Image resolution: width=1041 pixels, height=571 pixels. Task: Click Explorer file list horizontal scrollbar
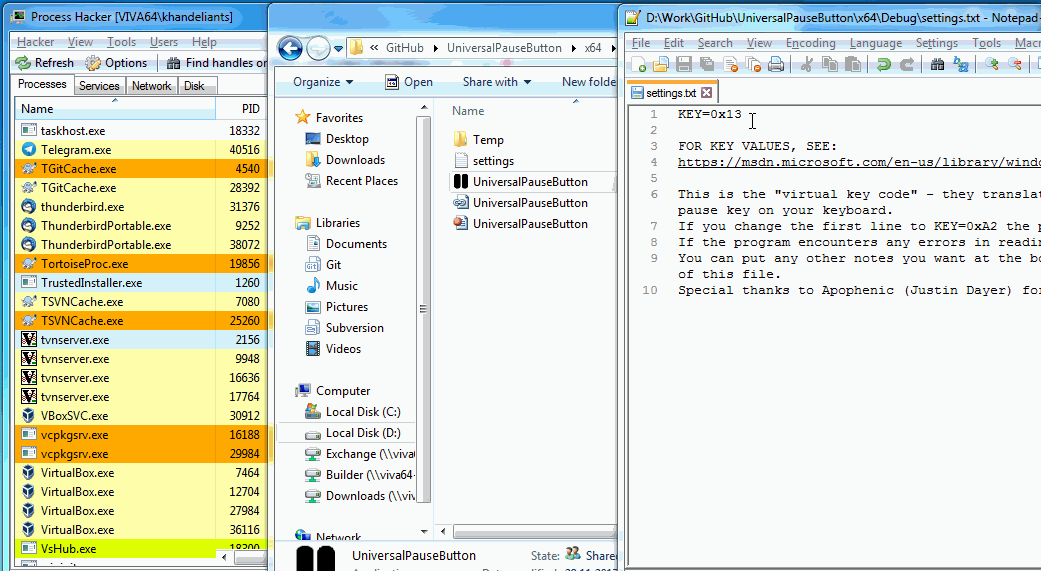coord(534,531)
